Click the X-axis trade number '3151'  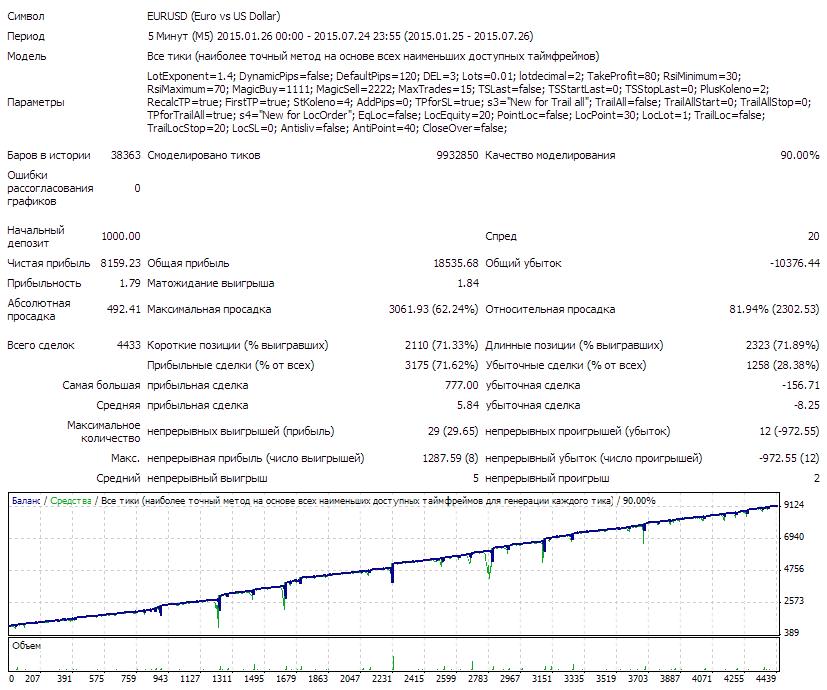coord(542,679)
